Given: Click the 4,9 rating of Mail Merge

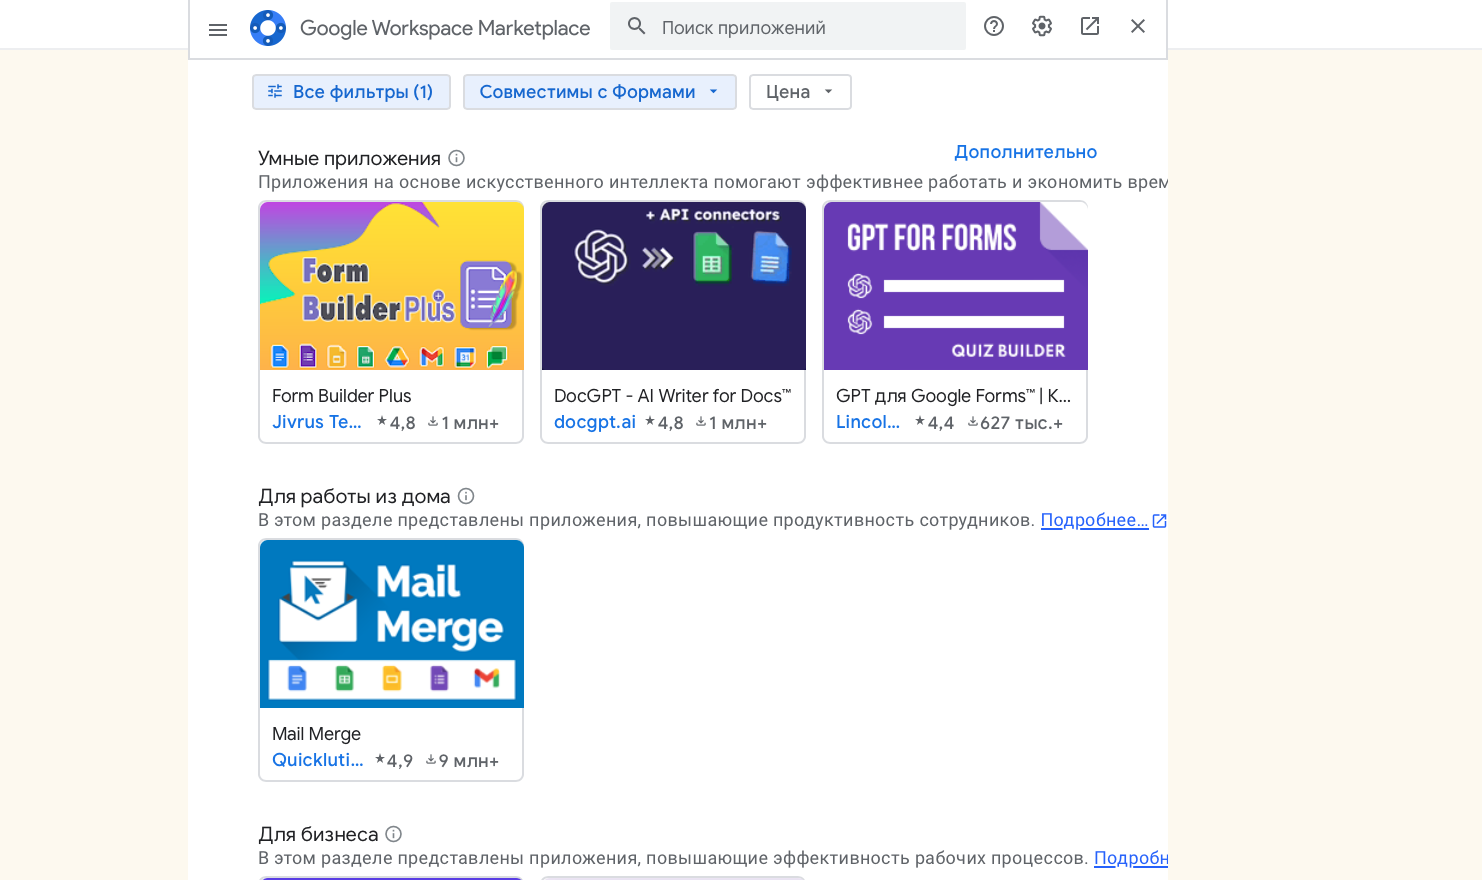Looking at the screenshot, I should pos(394,761).
